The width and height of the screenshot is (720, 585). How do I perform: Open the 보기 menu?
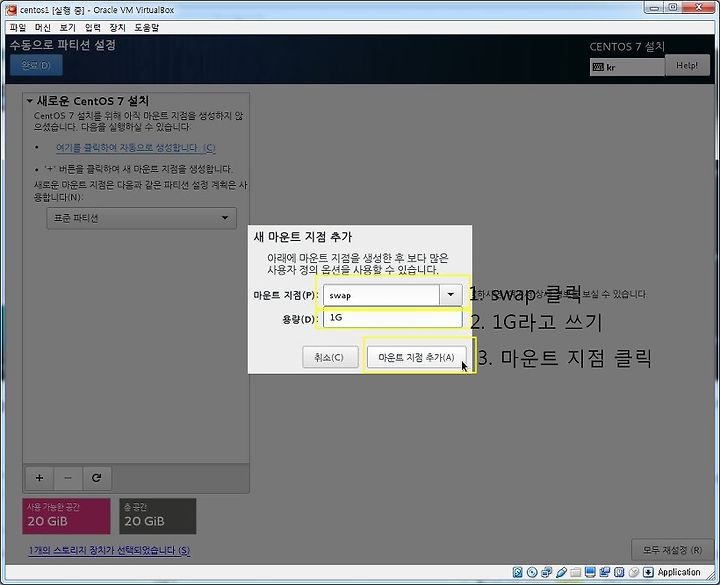point(68,28)
